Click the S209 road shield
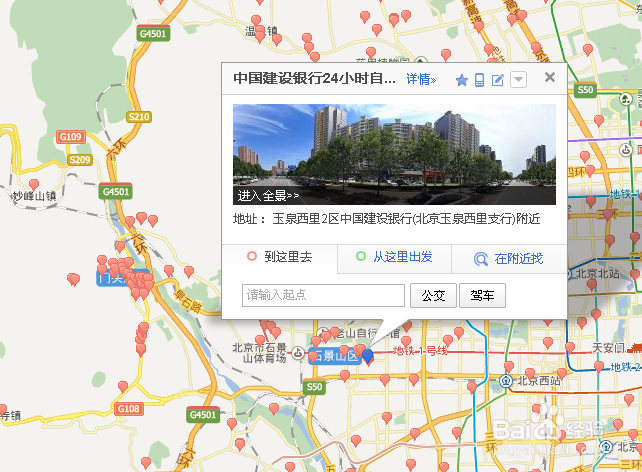Viewport: 642px width, 472px height. [x=79, y=160]
